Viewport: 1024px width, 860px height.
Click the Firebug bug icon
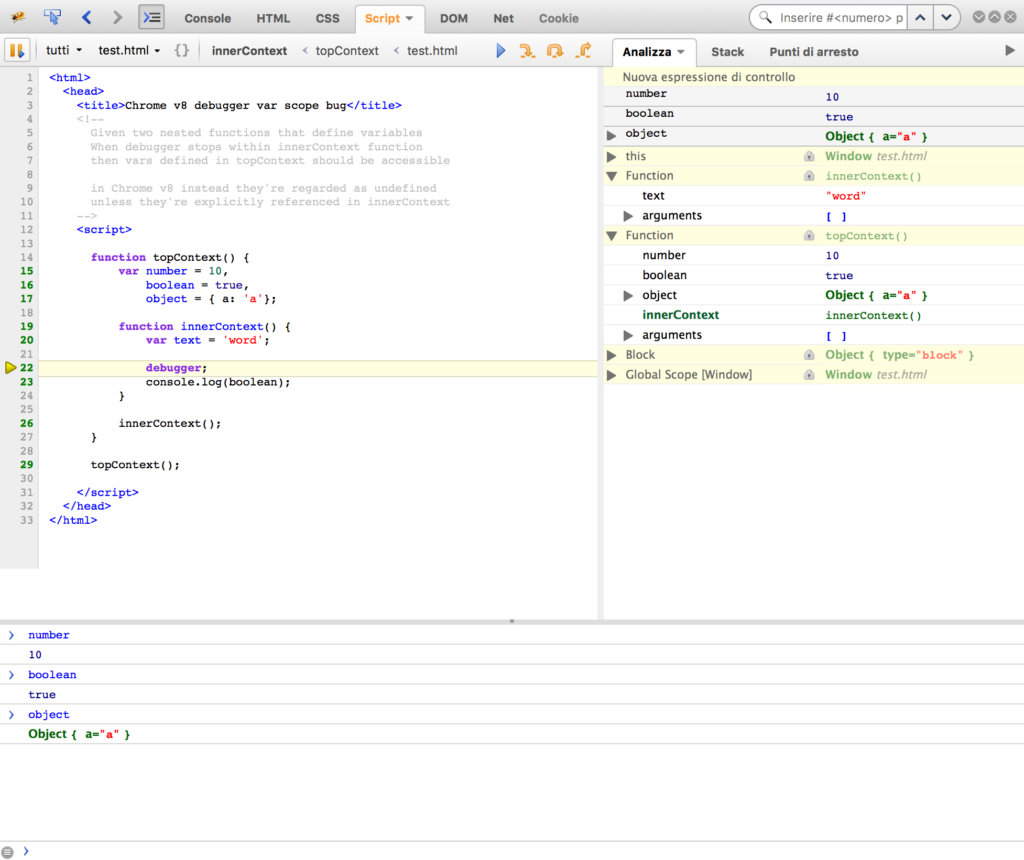(x=18, y=17)
